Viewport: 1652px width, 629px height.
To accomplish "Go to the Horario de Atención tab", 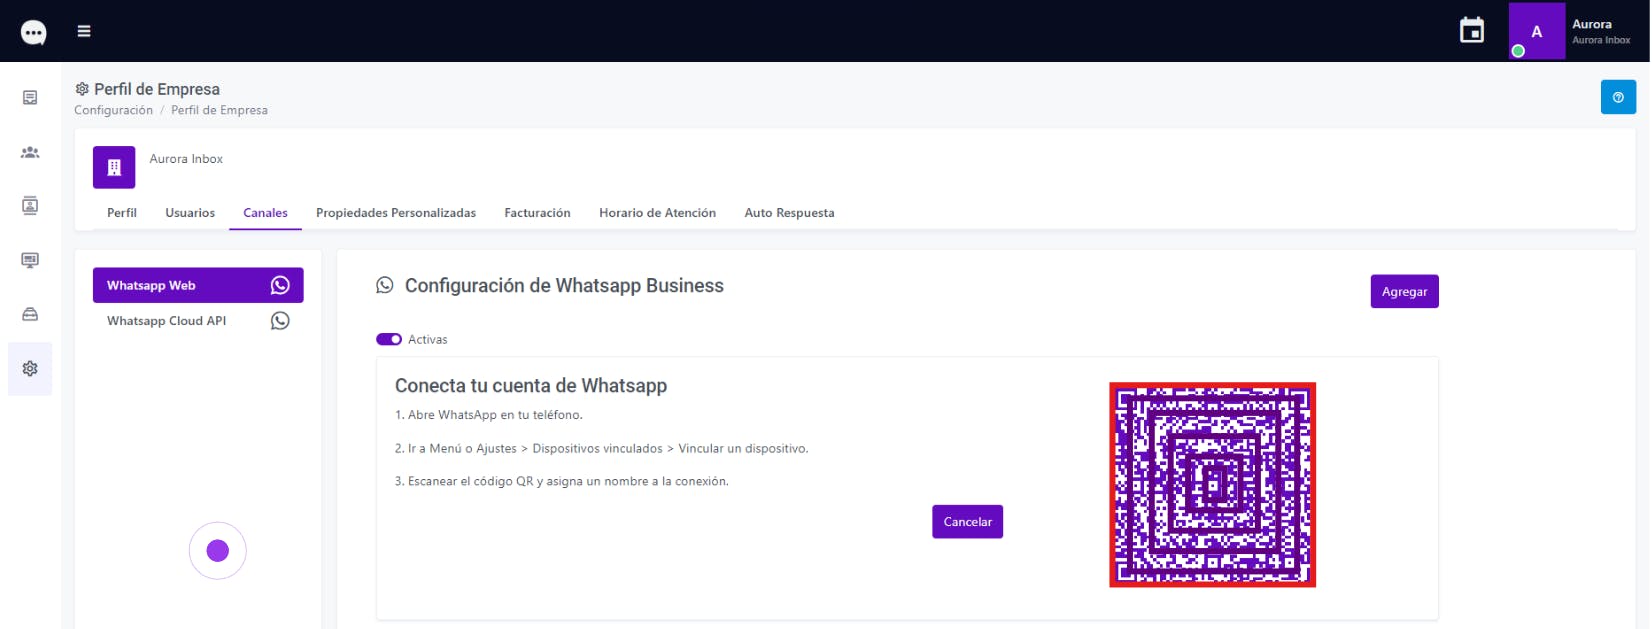I will 657,213.
